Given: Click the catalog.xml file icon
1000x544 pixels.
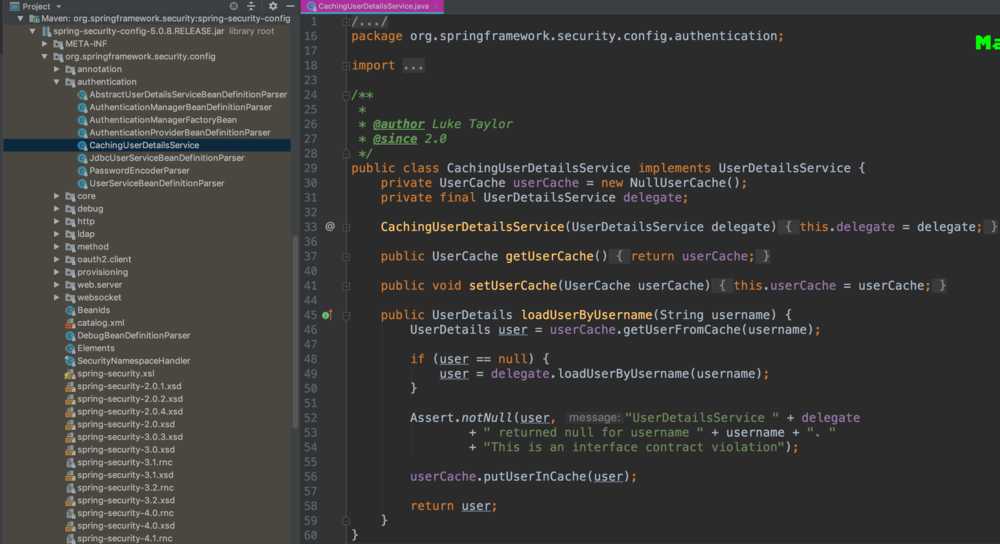Looking at the screenshot, I should (x=69, y=323).
